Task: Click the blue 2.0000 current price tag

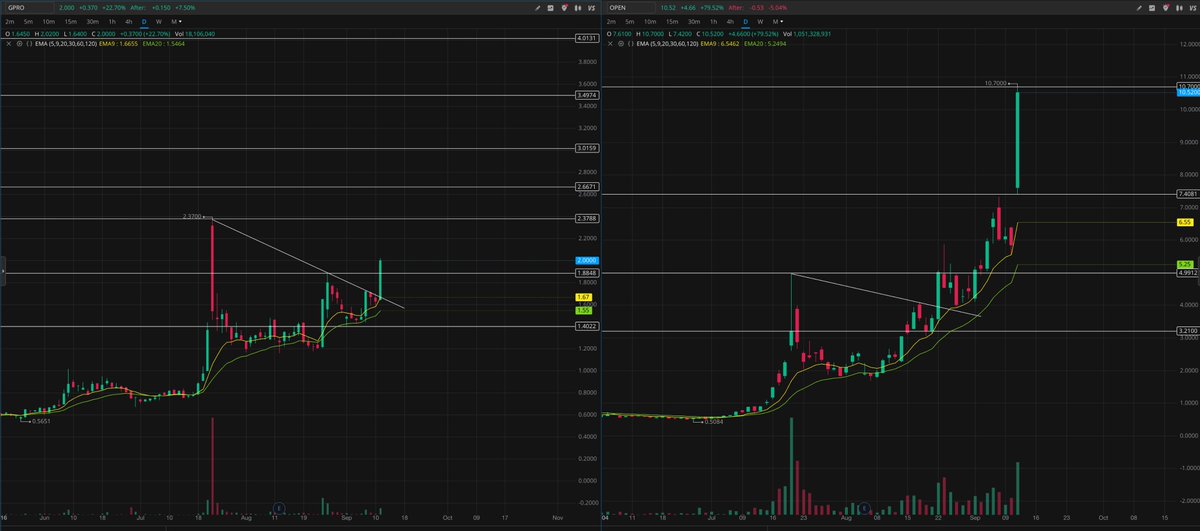Action: point(586,260)
